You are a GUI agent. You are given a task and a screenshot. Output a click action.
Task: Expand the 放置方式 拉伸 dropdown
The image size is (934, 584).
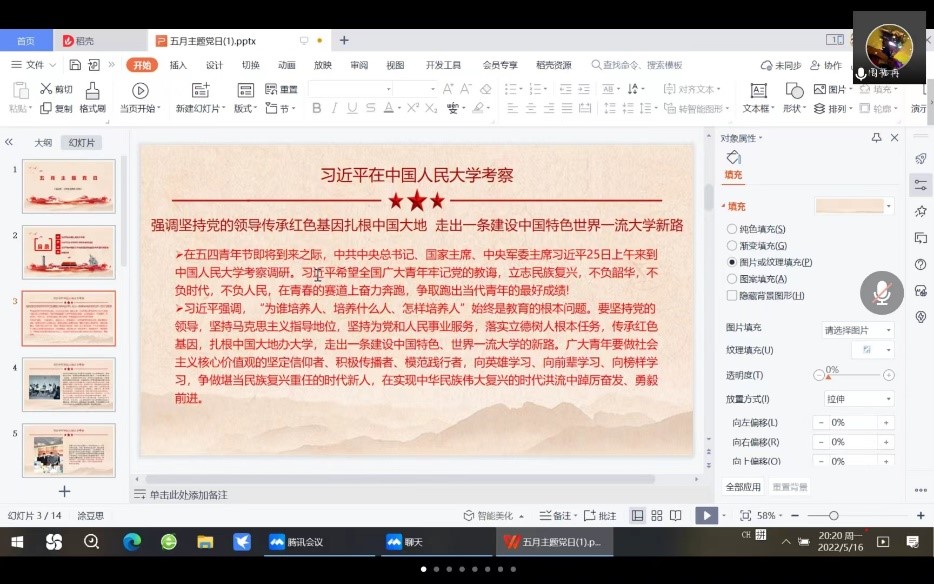pos(857,398)
